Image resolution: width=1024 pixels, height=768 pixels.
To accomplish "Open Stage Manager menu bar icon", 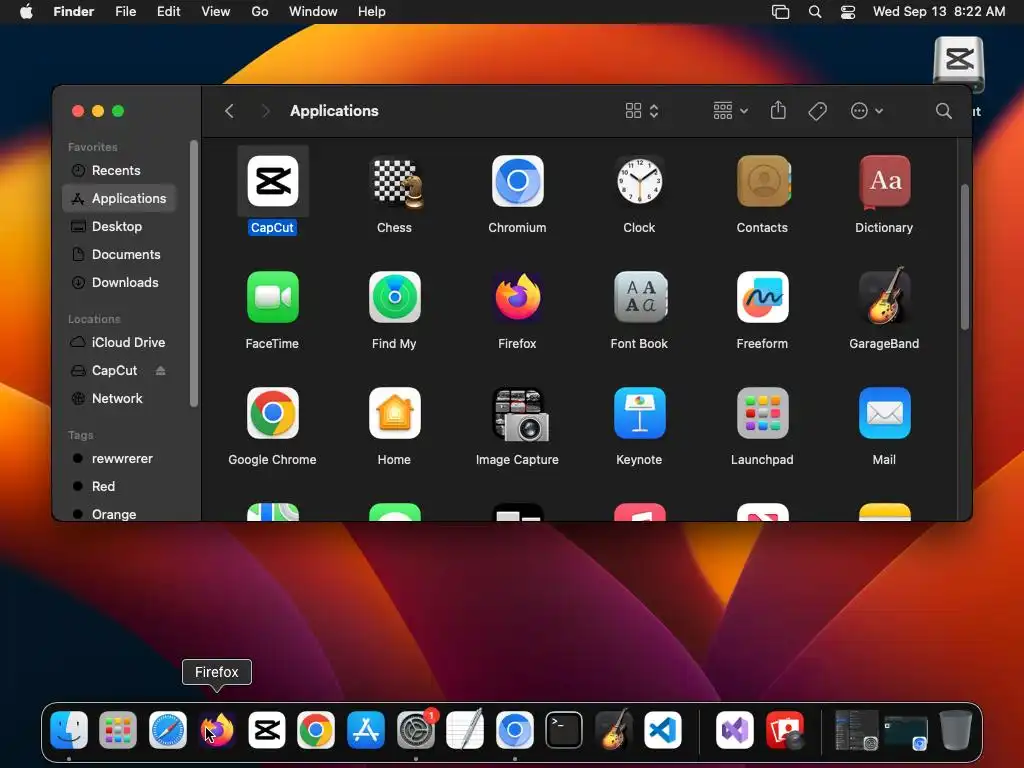I will pyautogui.click(x=780, y=12).
